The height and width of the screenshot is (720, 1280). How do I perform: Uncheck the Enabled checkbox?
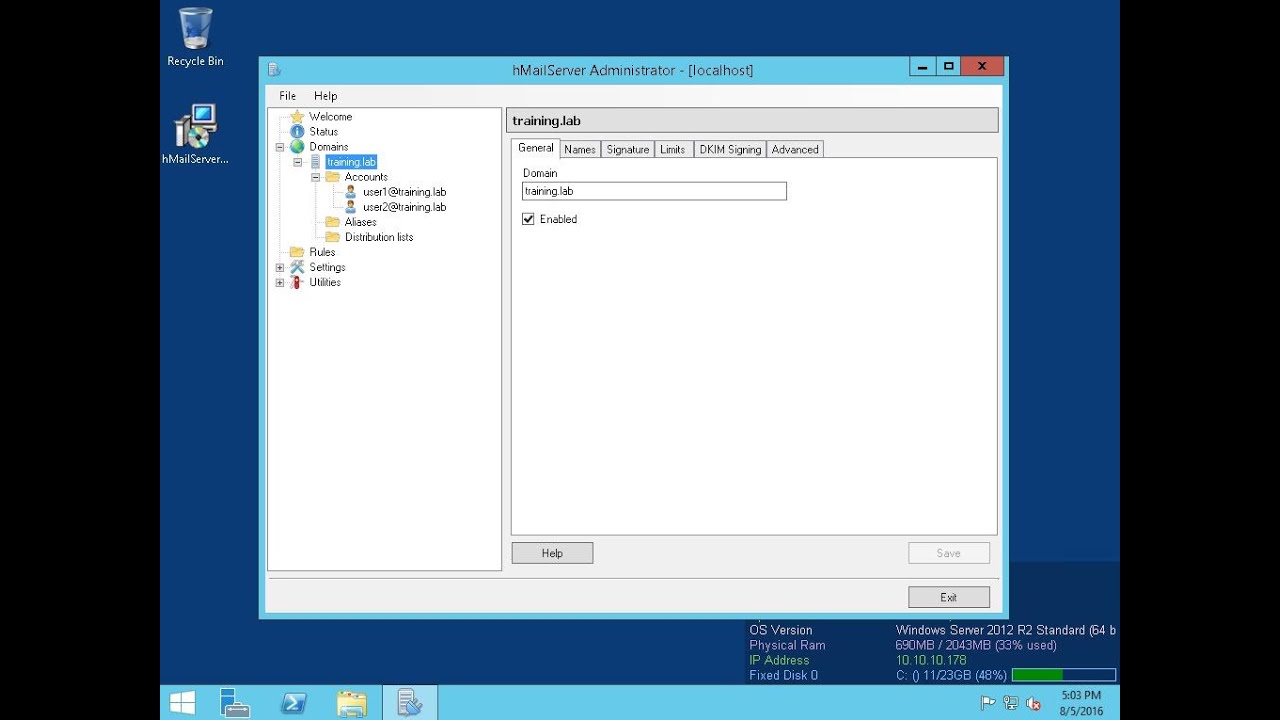tap(528, 219)
